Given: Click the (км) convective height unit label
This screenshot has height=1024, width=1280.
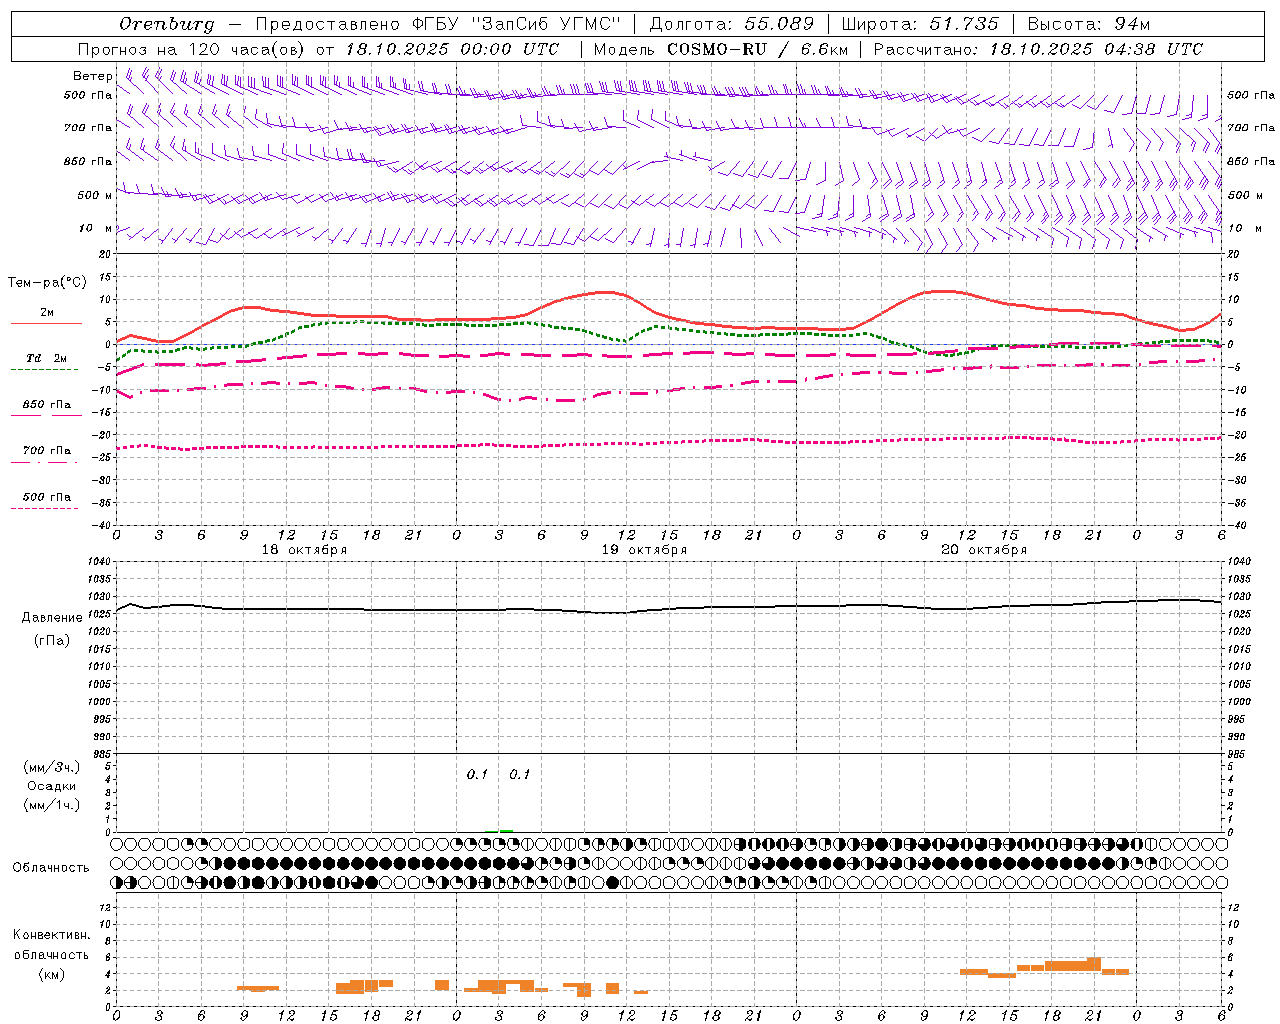Looking at the screenshot, I should point(51,974).
